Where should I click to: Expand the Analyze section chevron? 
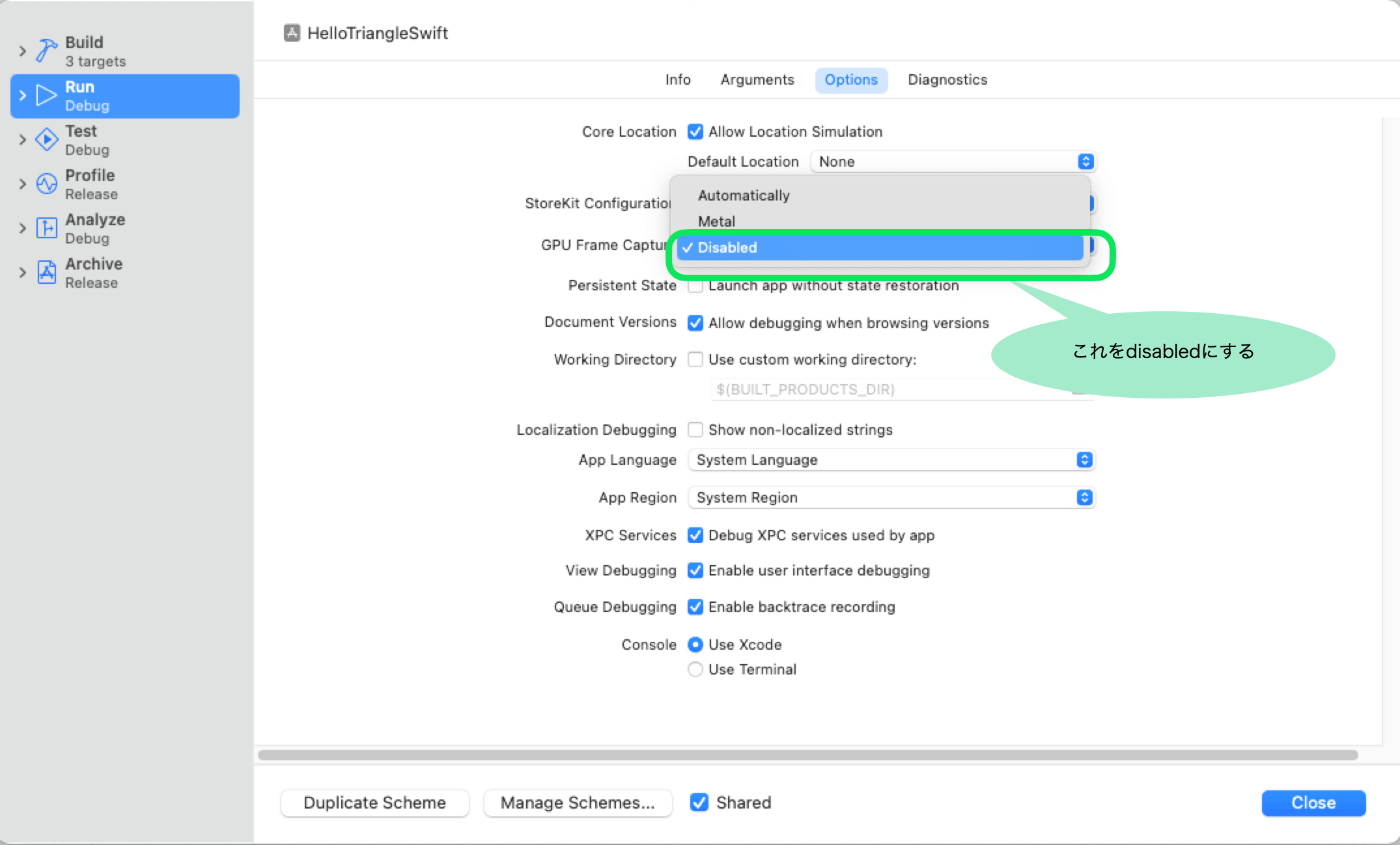[22, 228]
